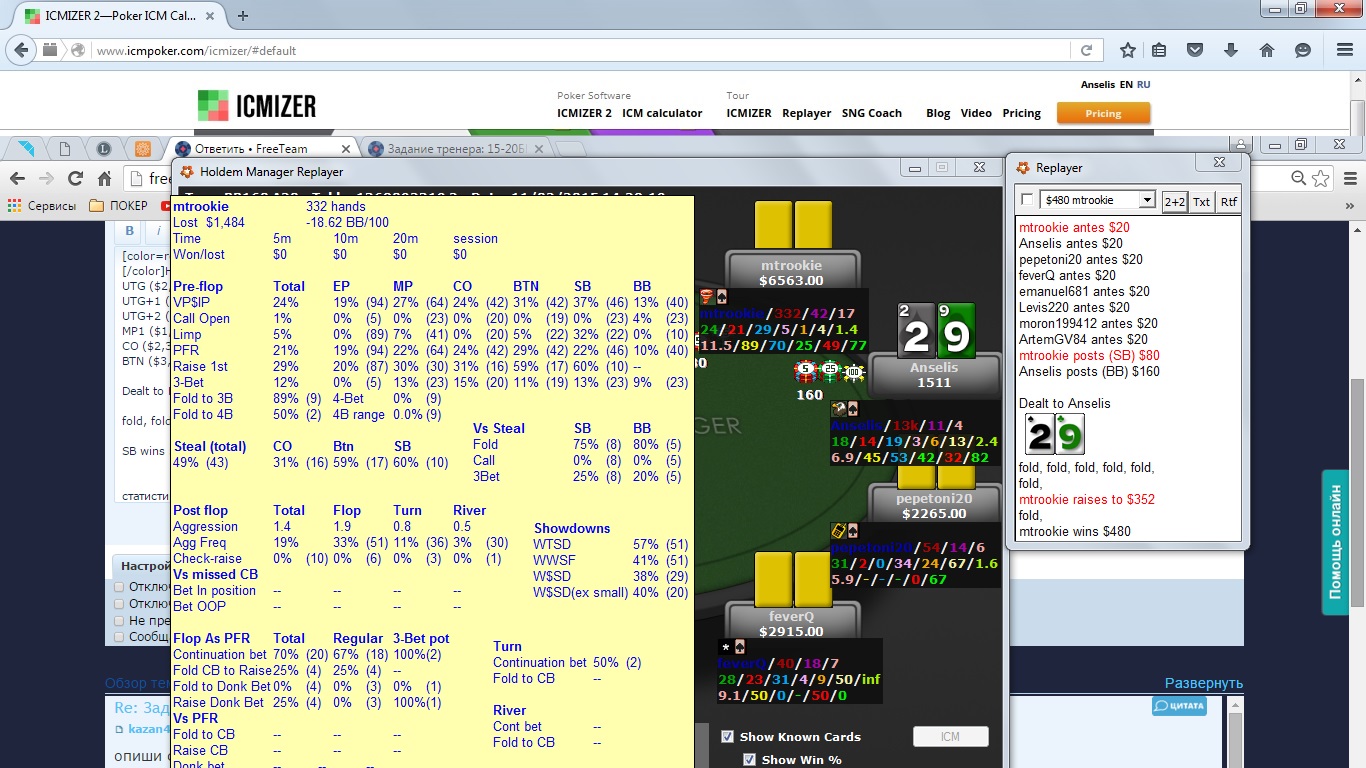Click the Chrome bookmark star icon

(1321, 178)
